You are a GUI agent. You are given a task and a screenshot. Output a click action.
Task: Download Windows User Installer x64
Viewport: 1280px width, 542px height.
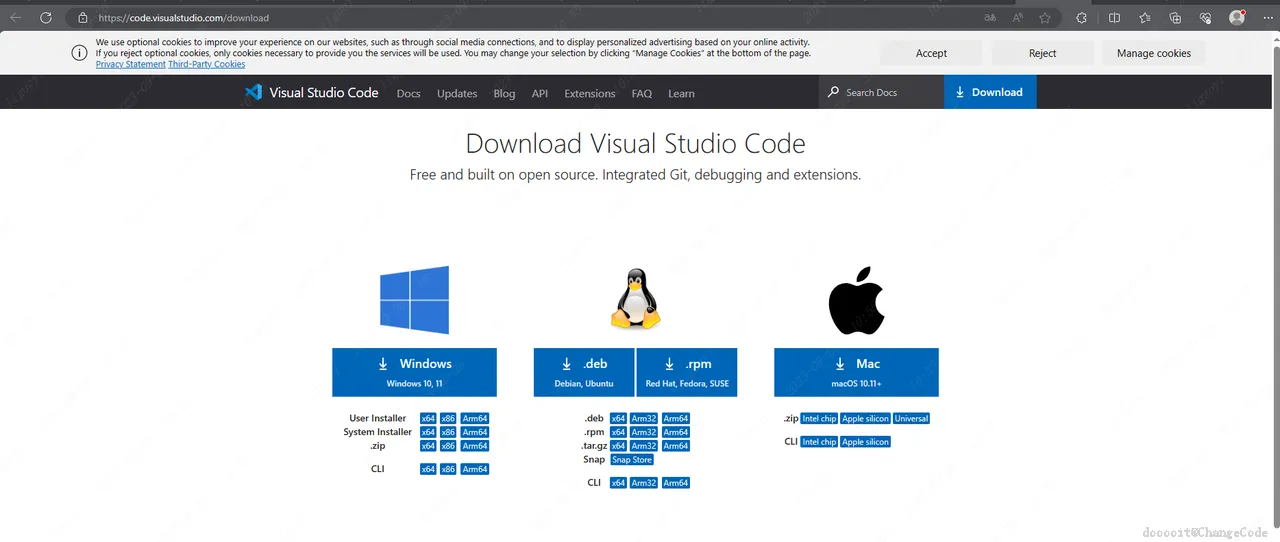428,418
